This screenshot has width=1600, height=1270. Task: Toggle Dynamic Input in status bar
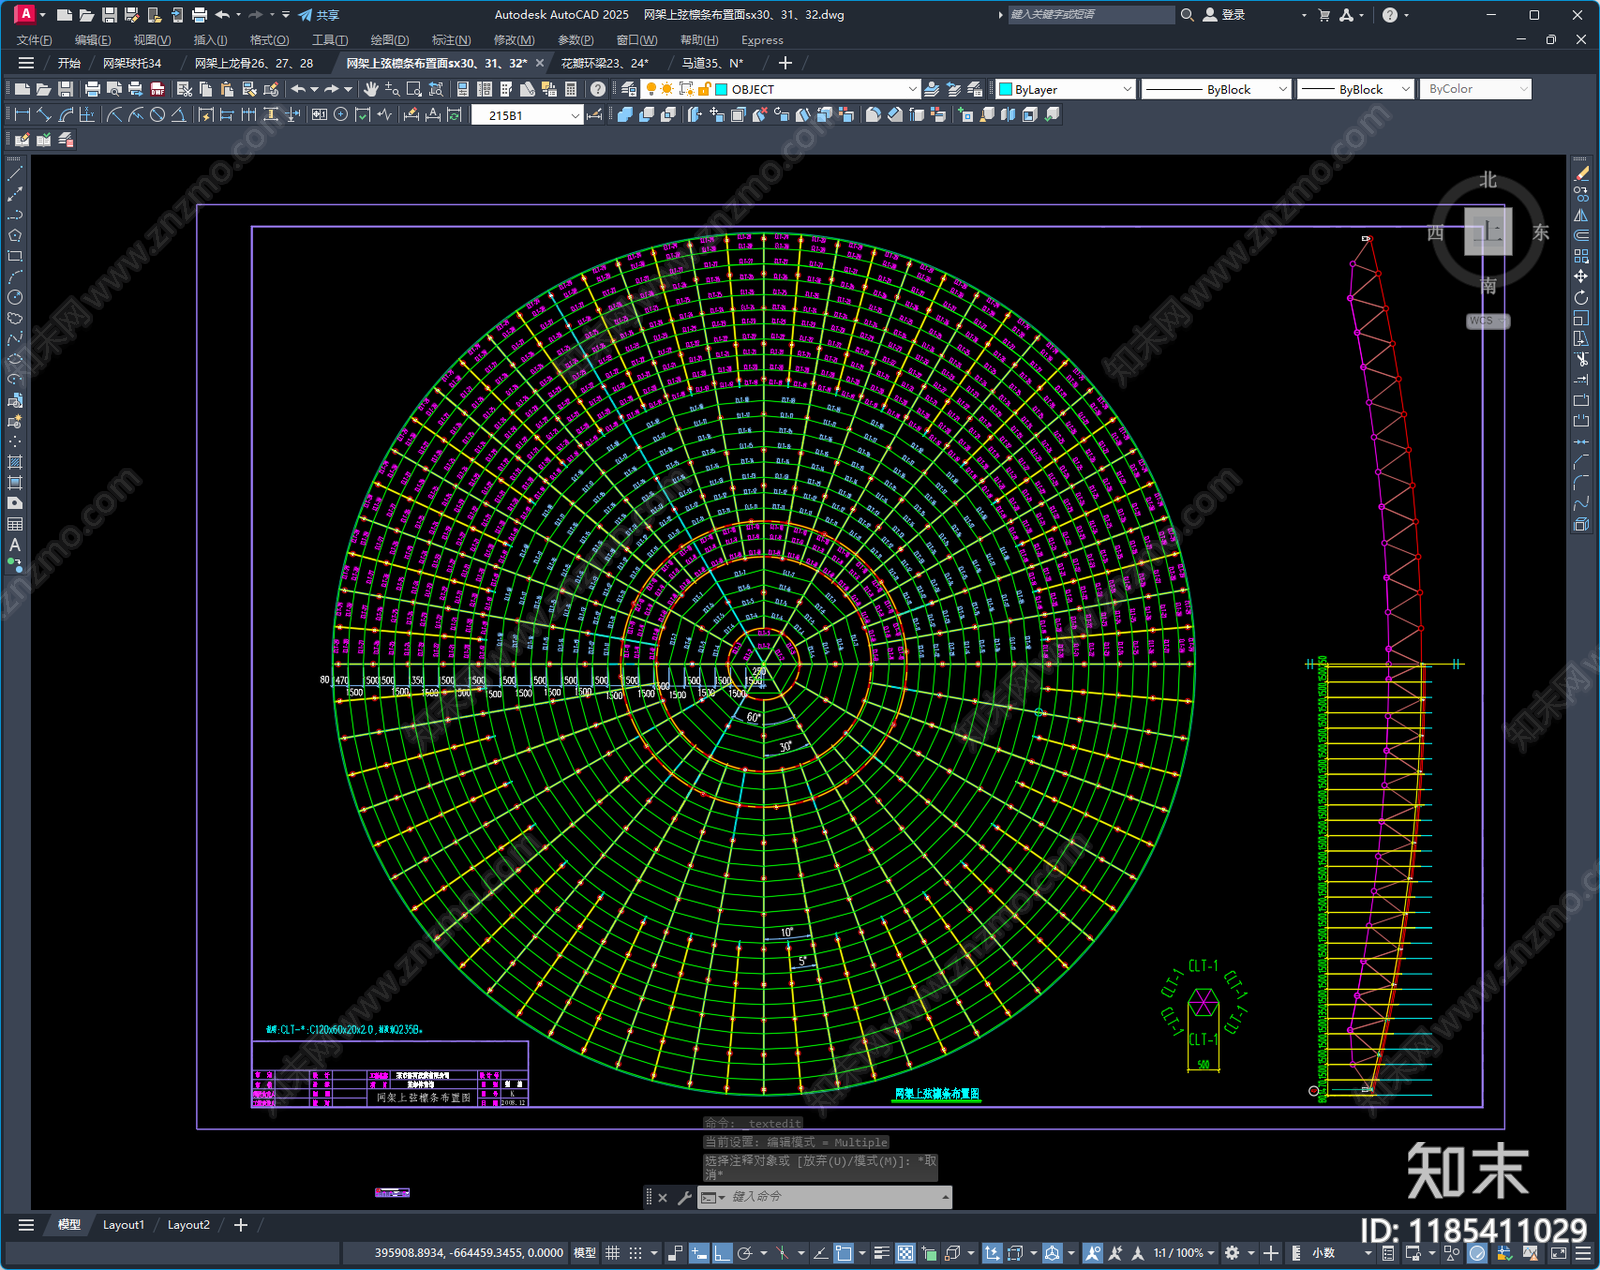click(699, 1253)
